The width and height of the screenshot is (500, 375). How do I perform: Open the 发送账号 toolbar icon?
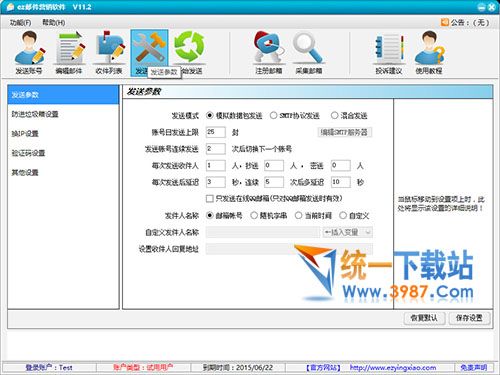29,53
